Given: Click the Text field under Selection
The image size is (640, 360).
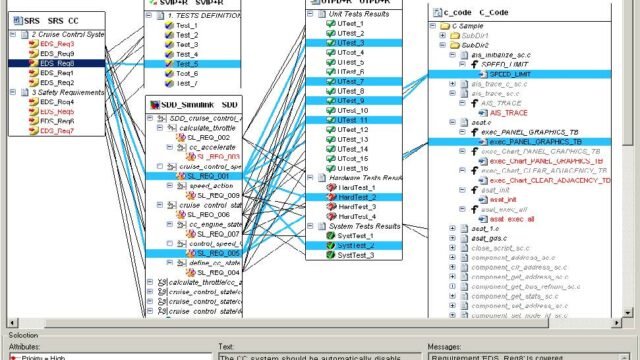Looking at the screenshot, I should pos(320,357).
